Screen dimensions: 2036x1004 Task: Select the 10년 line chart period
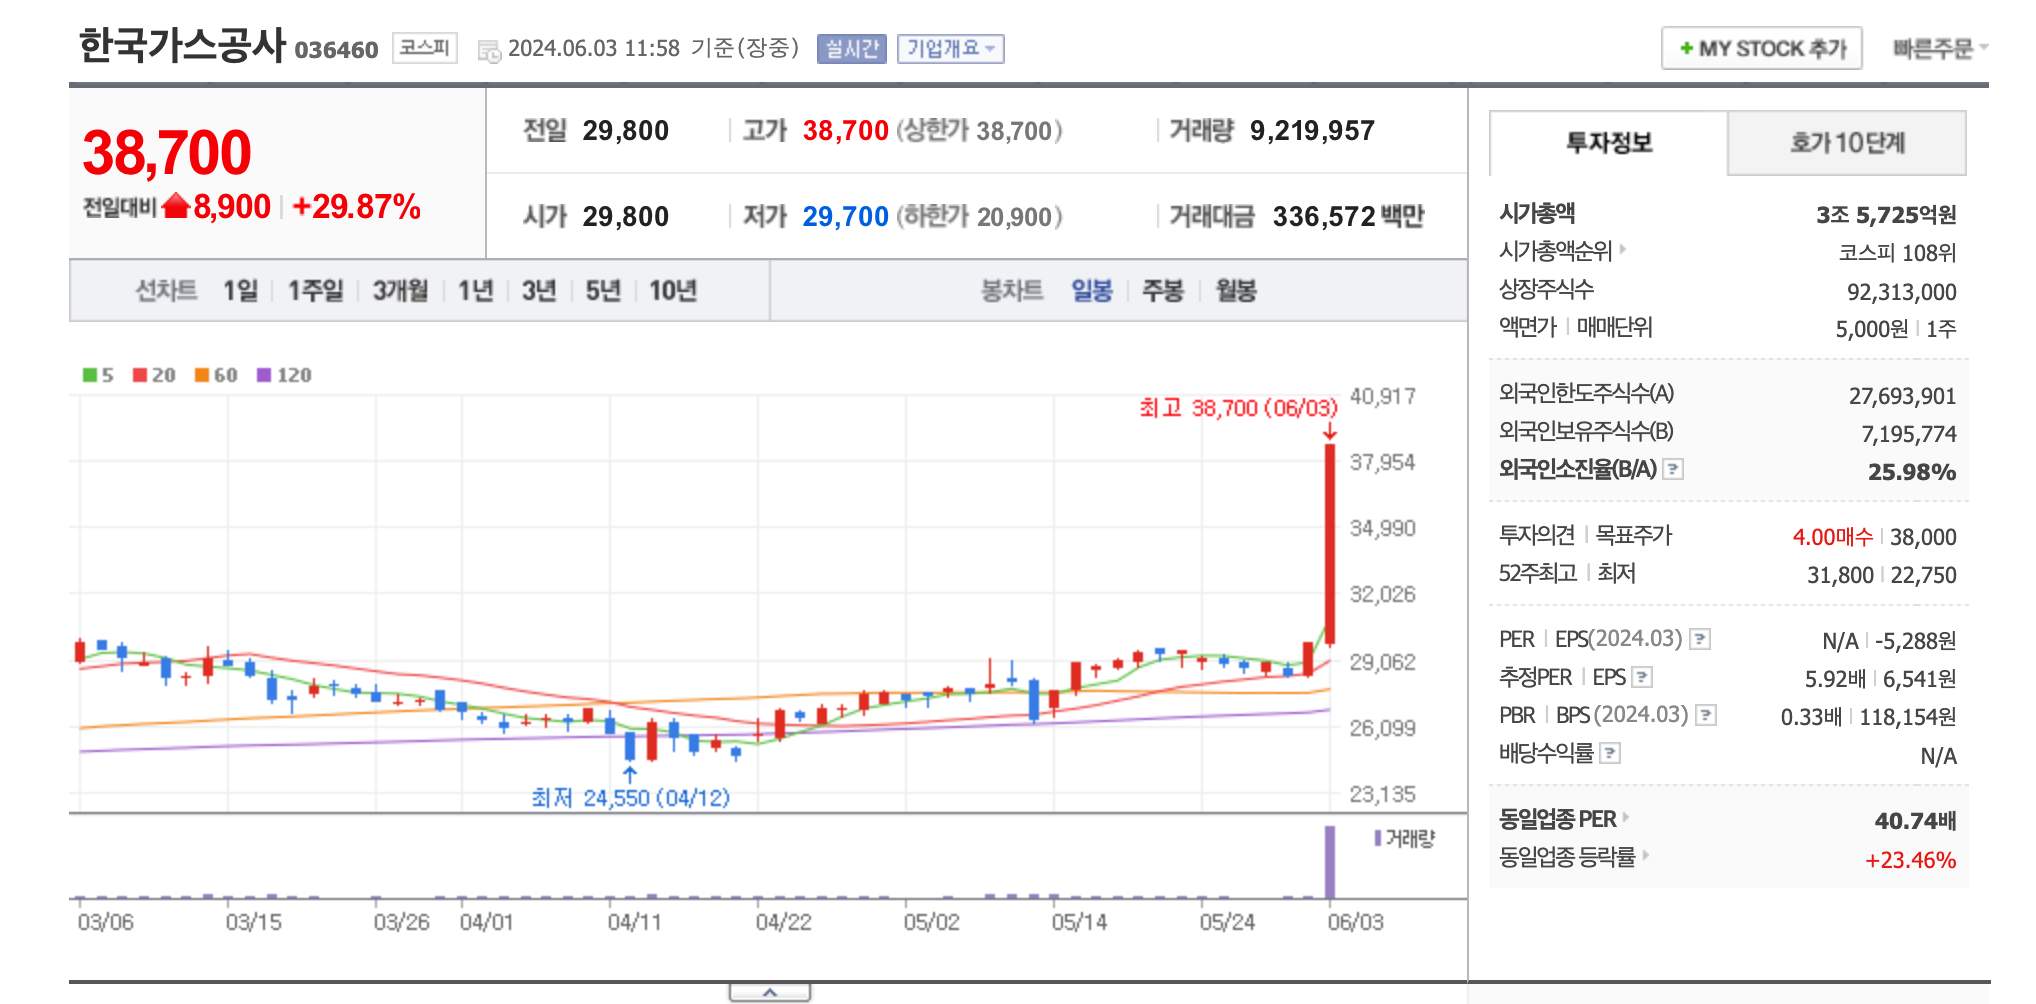(673, 291)
